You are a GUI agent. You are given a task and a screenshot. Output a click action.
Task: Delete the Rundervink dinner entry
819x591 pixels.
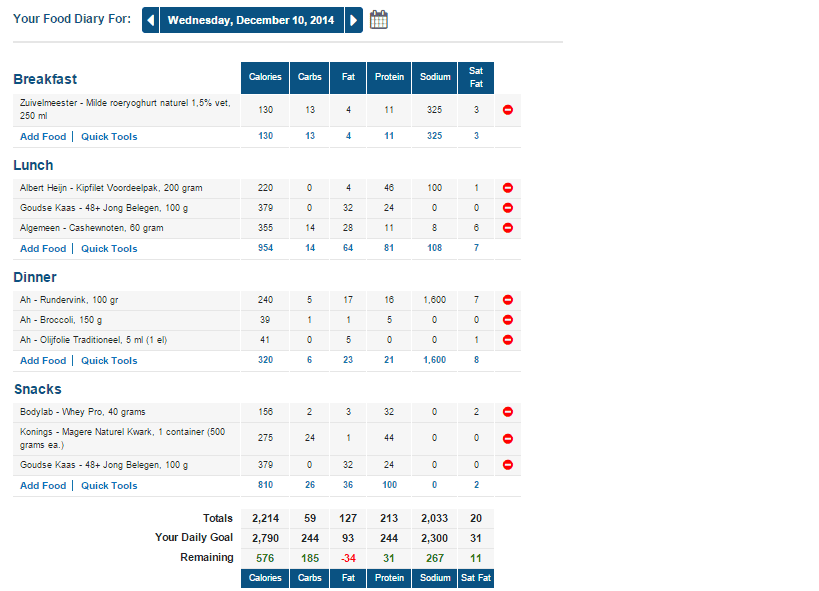(x=508, y=300)
